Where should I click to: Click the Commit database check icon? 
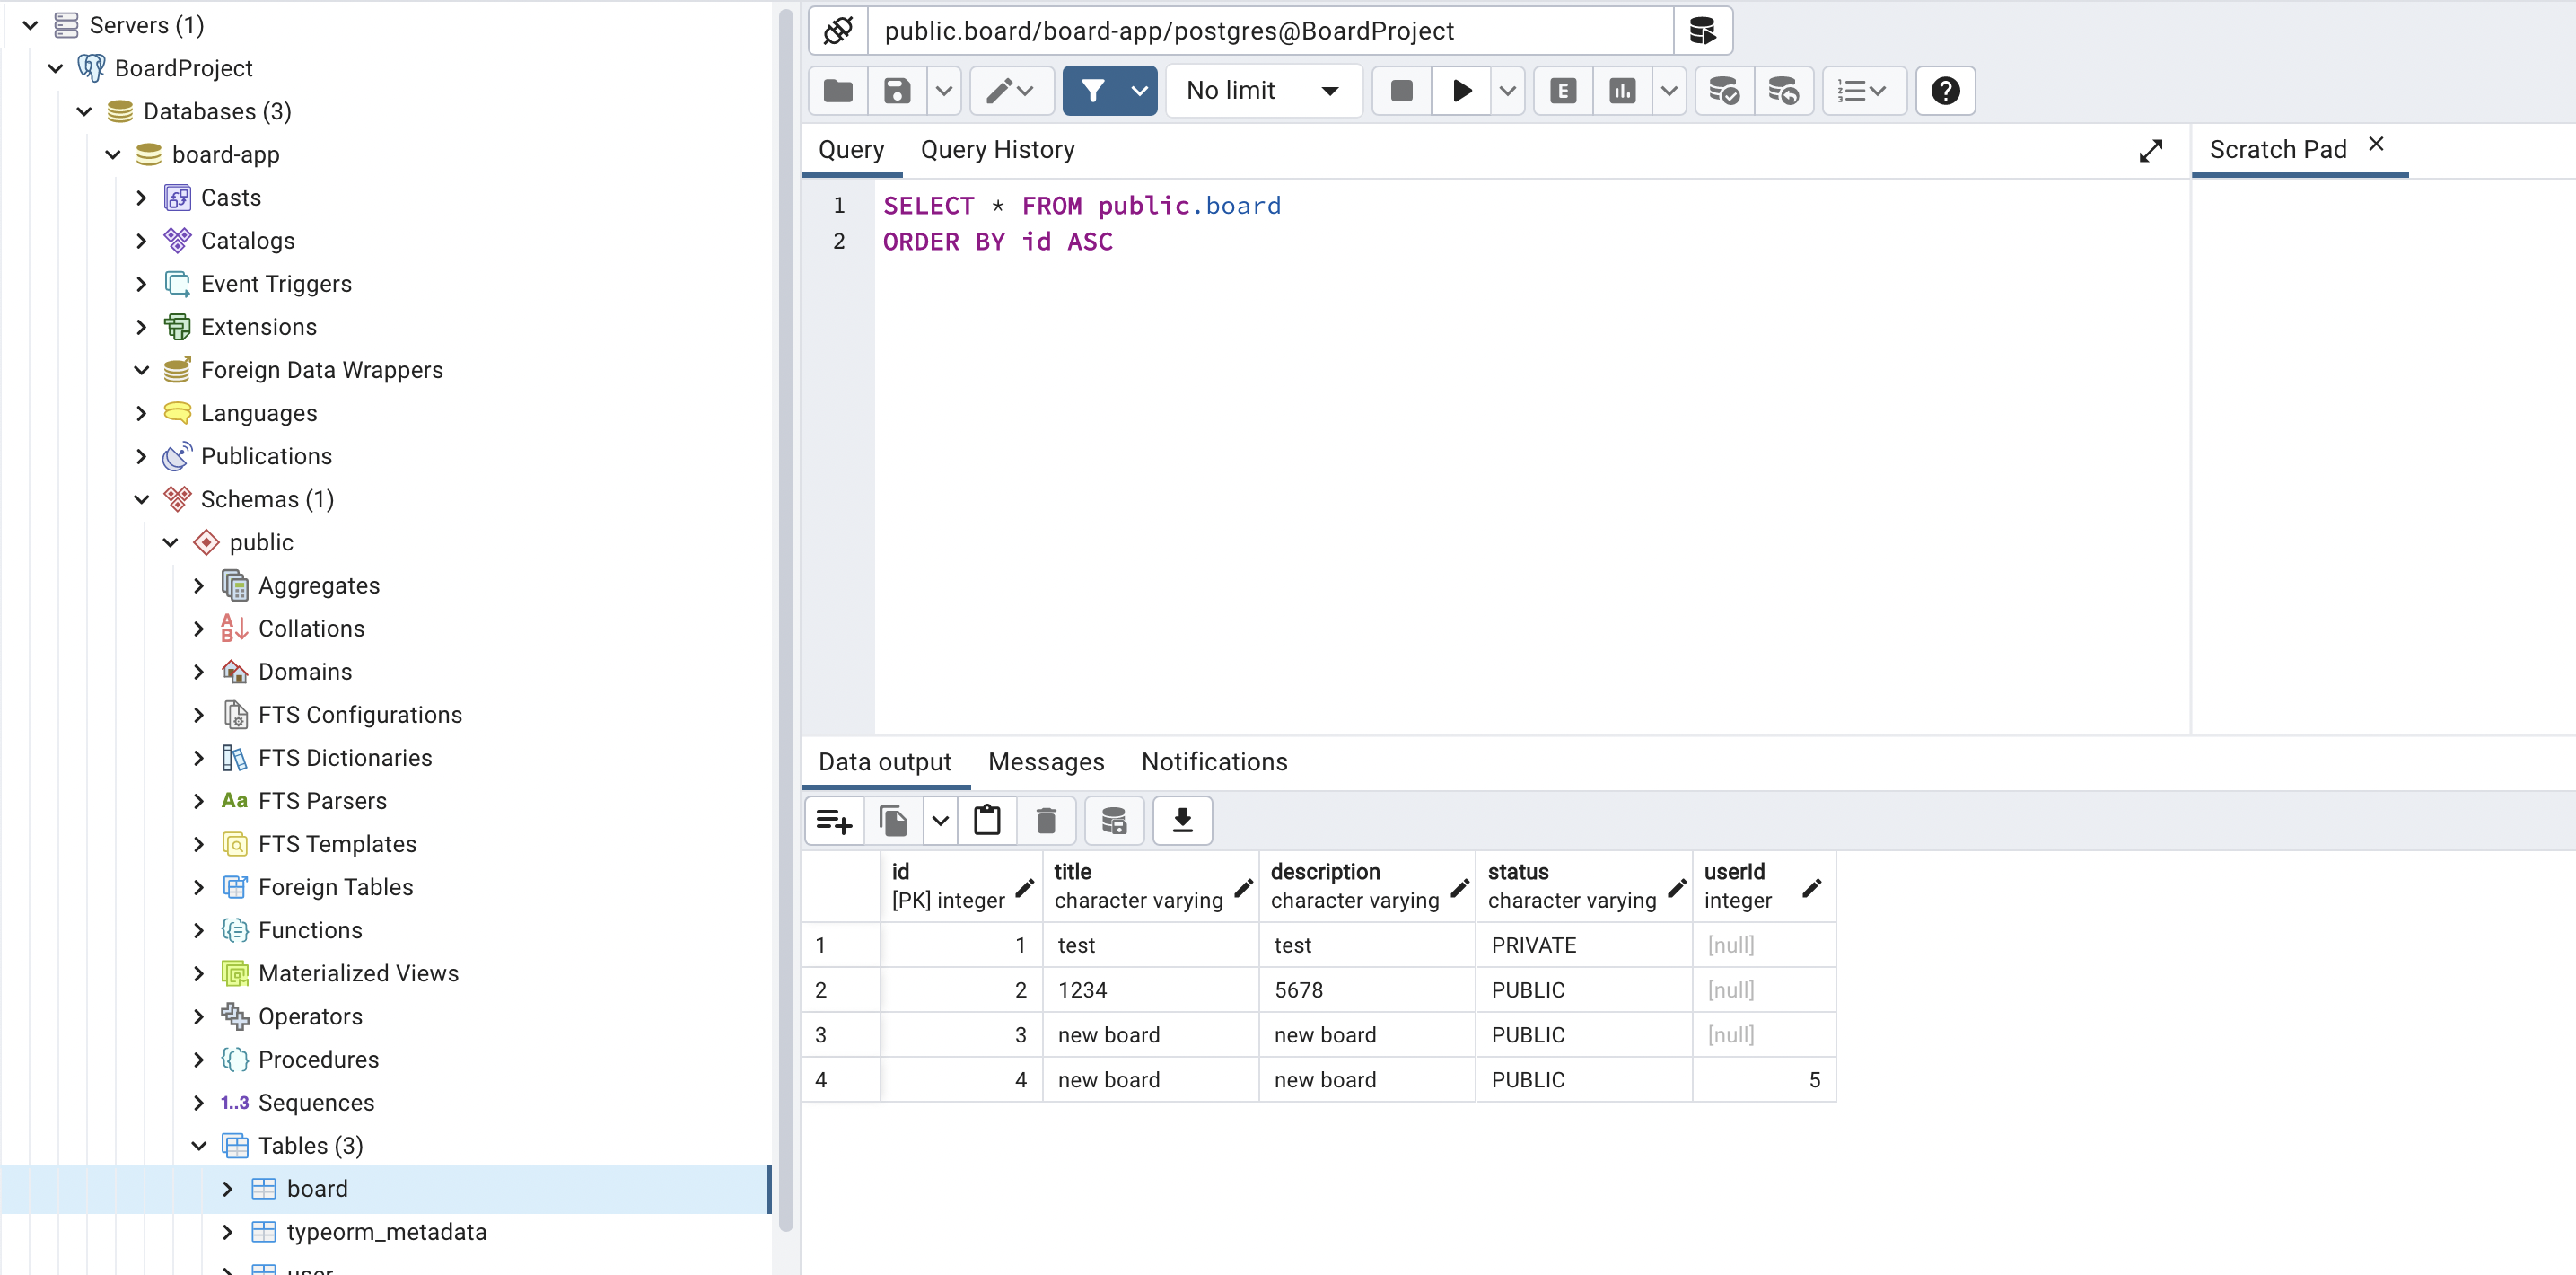point(1723,91)
